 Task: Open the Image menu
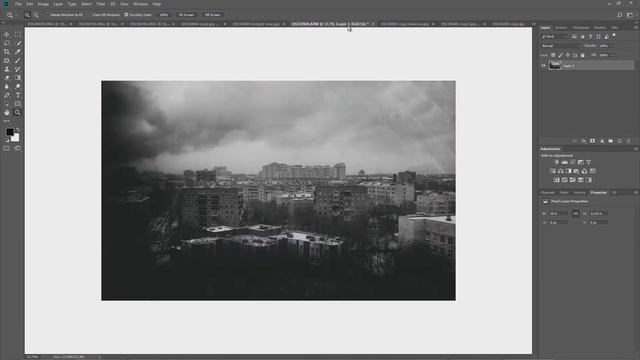coord(43,4)
